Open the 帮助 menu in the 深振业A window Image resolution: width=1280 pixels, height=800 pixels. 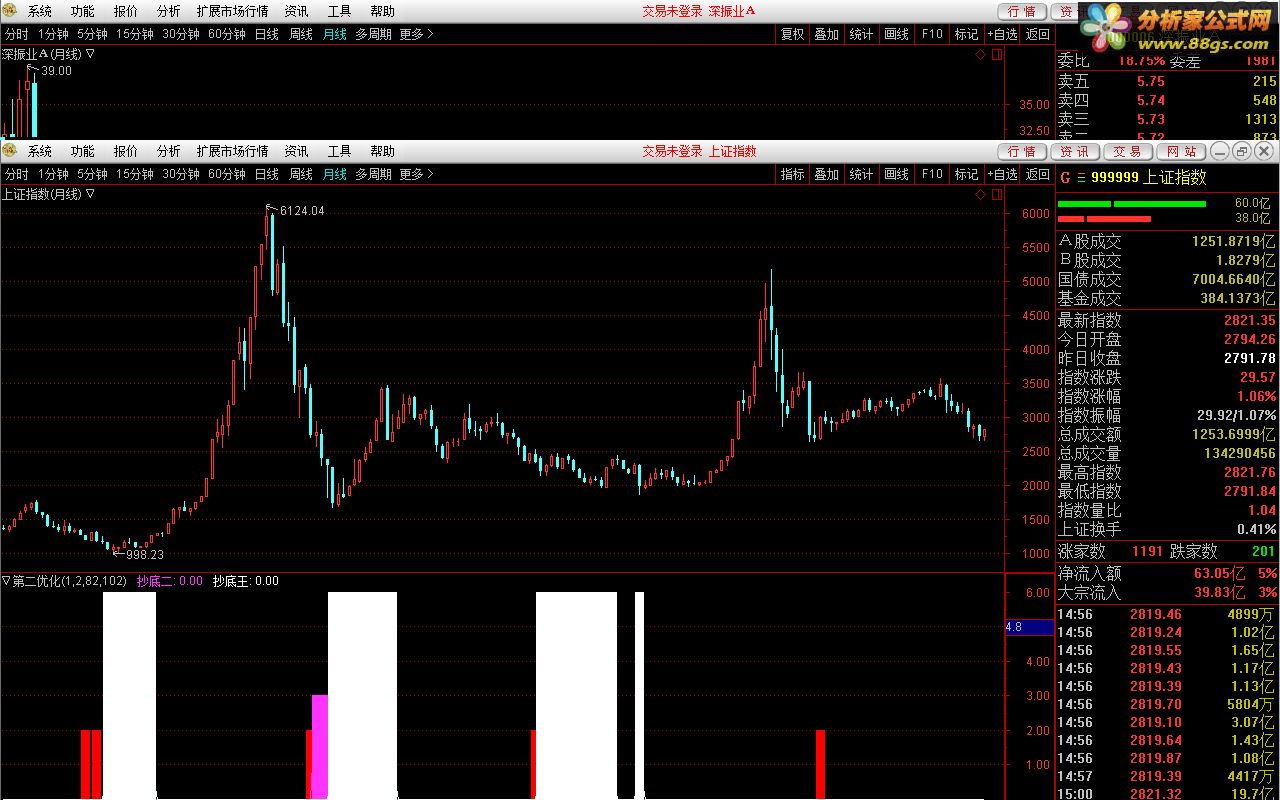[382, 11]
